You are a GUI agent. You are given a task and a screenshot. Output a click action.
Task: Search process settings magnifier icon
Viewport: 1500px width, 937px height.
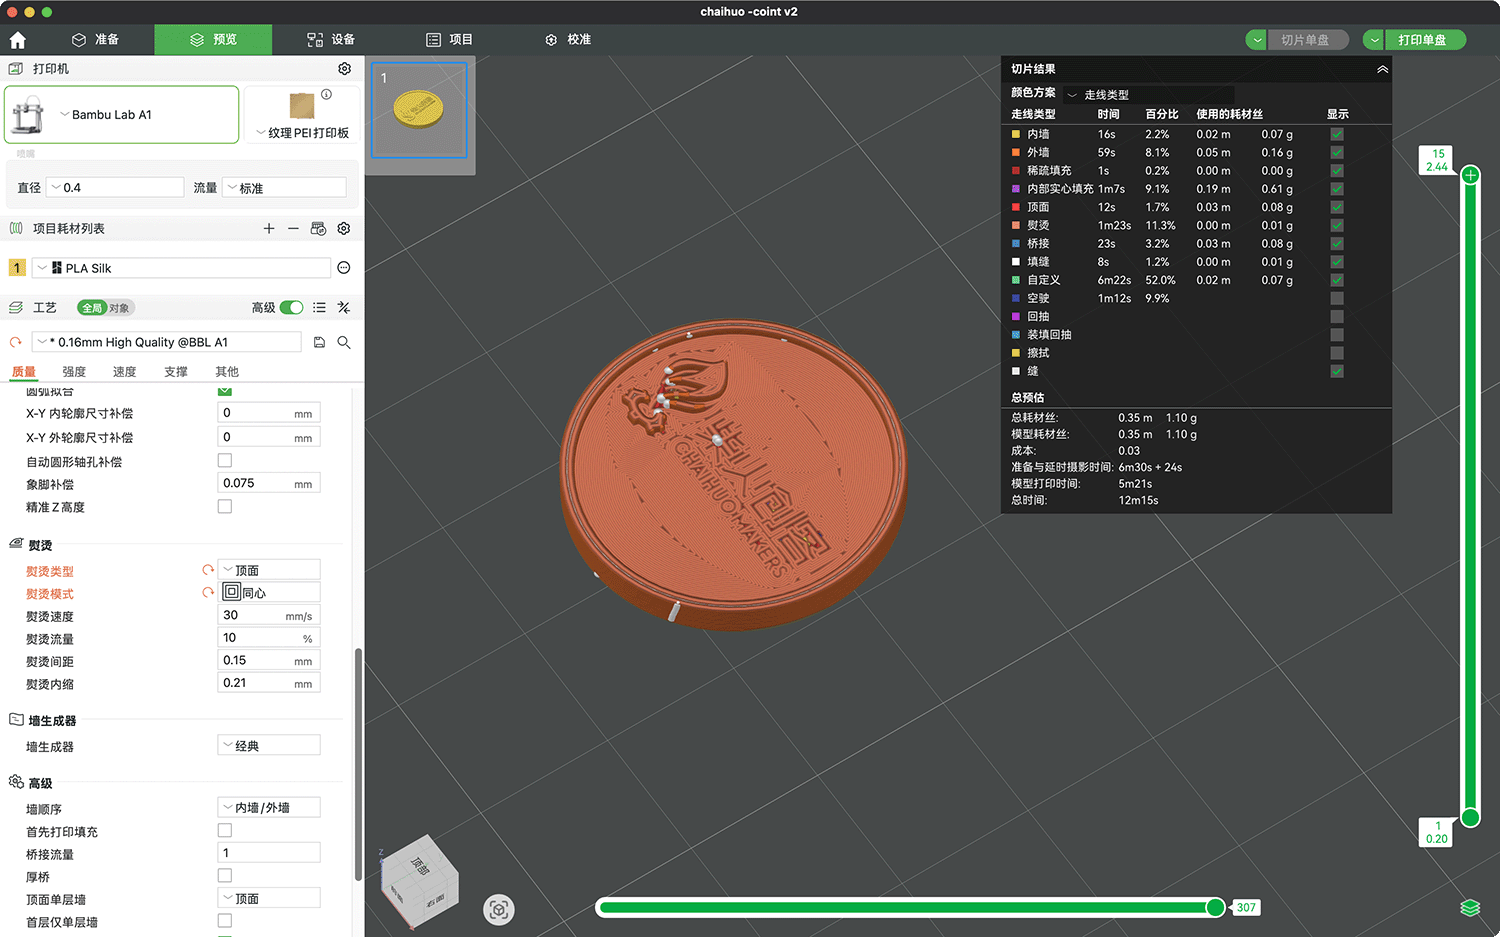pos(344,342)
